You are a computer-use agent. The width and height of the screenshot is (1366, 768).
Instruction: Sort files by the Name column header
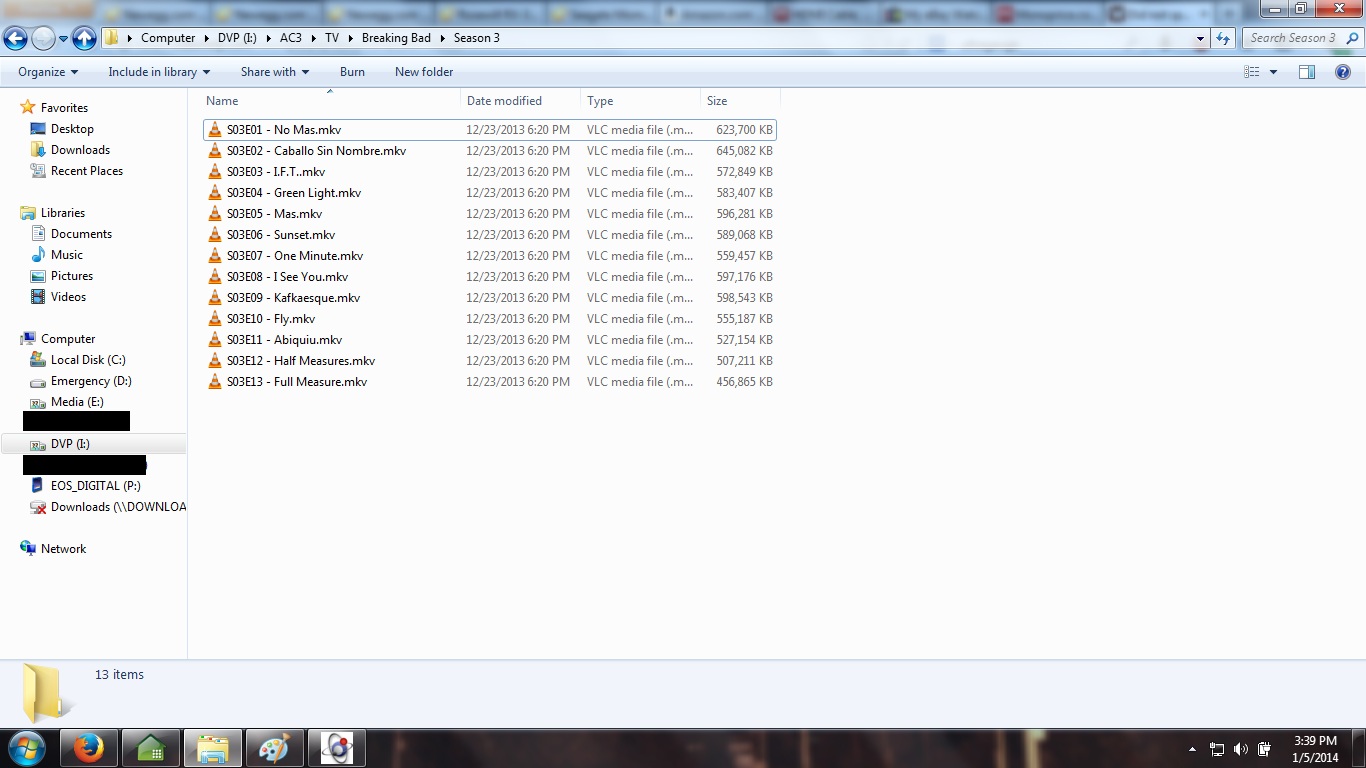click(x=331, y=101)
